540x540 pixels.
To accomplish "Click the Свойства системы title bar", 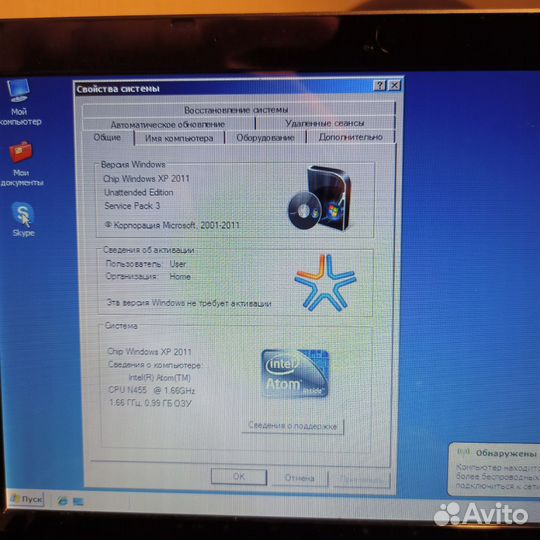I will click(x=224, y=88).
